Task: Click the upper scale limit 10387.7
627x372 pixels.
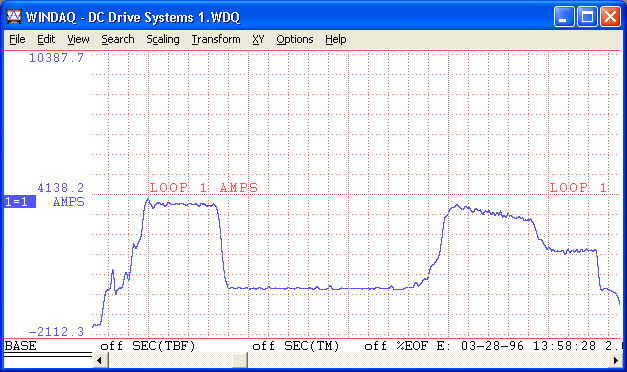Action: 56,58
